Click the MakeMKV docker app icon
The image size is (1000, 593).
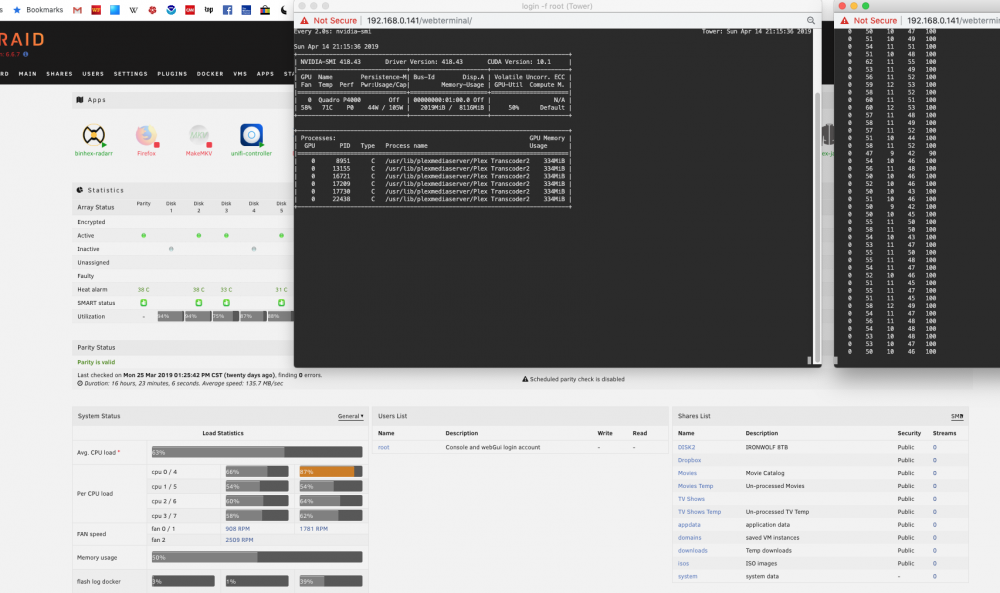(x=199, y=136)
